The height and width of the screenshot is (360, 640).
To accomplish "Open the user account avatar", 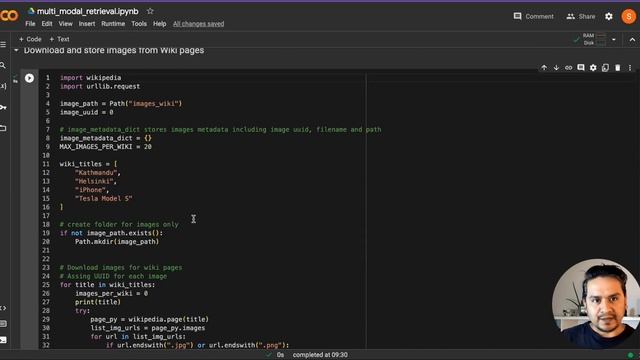I will click(629, 16).
